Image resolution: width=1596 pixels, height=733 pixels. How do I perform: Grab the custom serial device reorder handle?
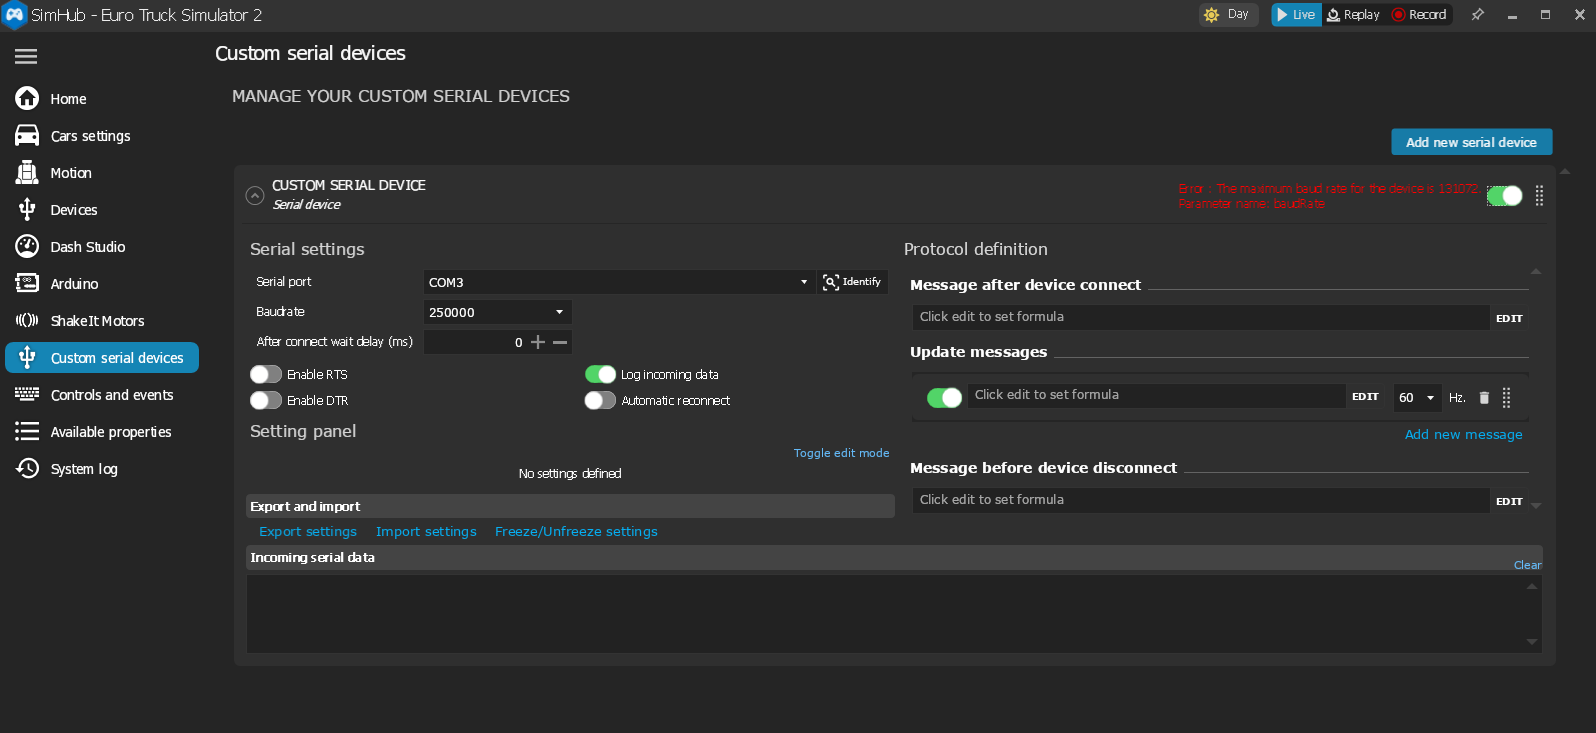coord(1539,196)
